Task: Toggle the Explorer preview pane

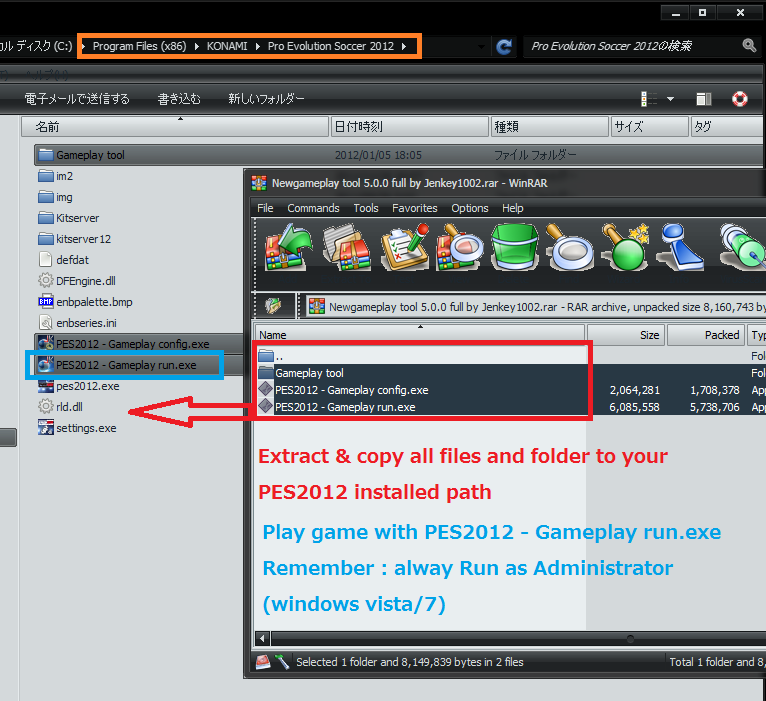Action: coord(704,99)
